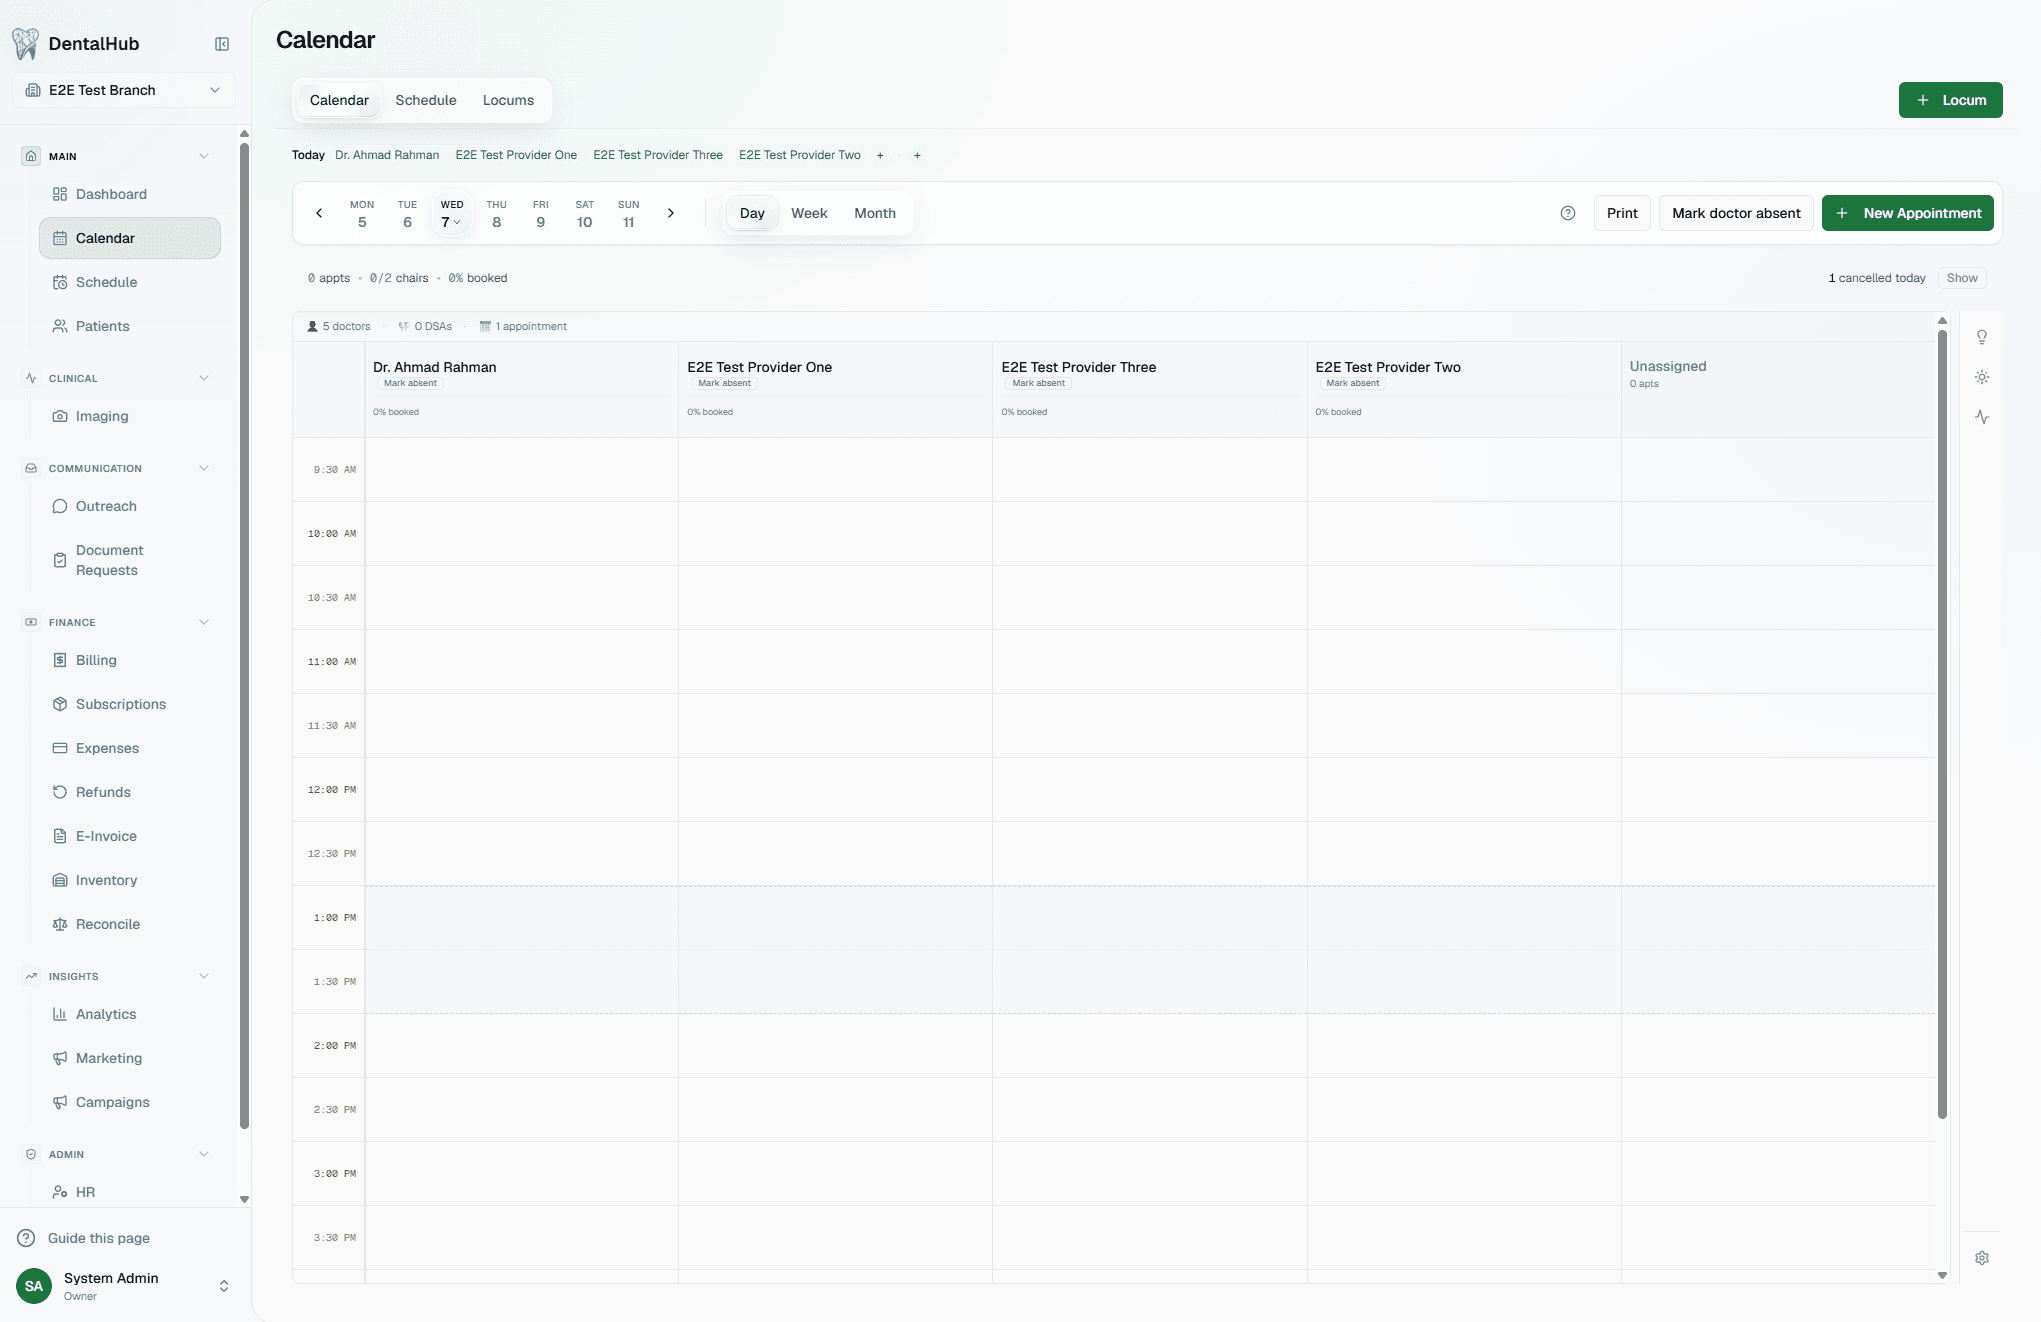
Task: Open Outreach messages
Action: click(x=130, y=506)
